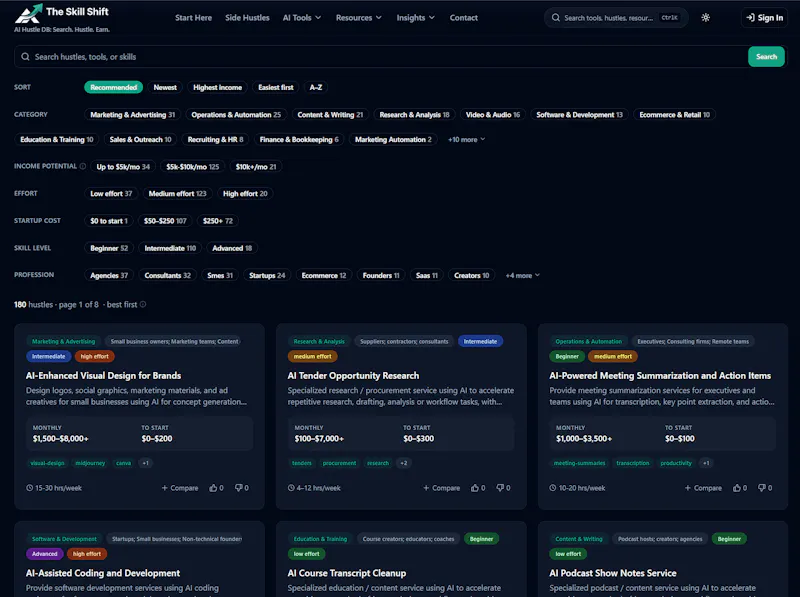Open AI Course Transcript Cleanup title
The width and height of the screenshot is (800, 597).
pyautogui.click(x=346, y=573)
